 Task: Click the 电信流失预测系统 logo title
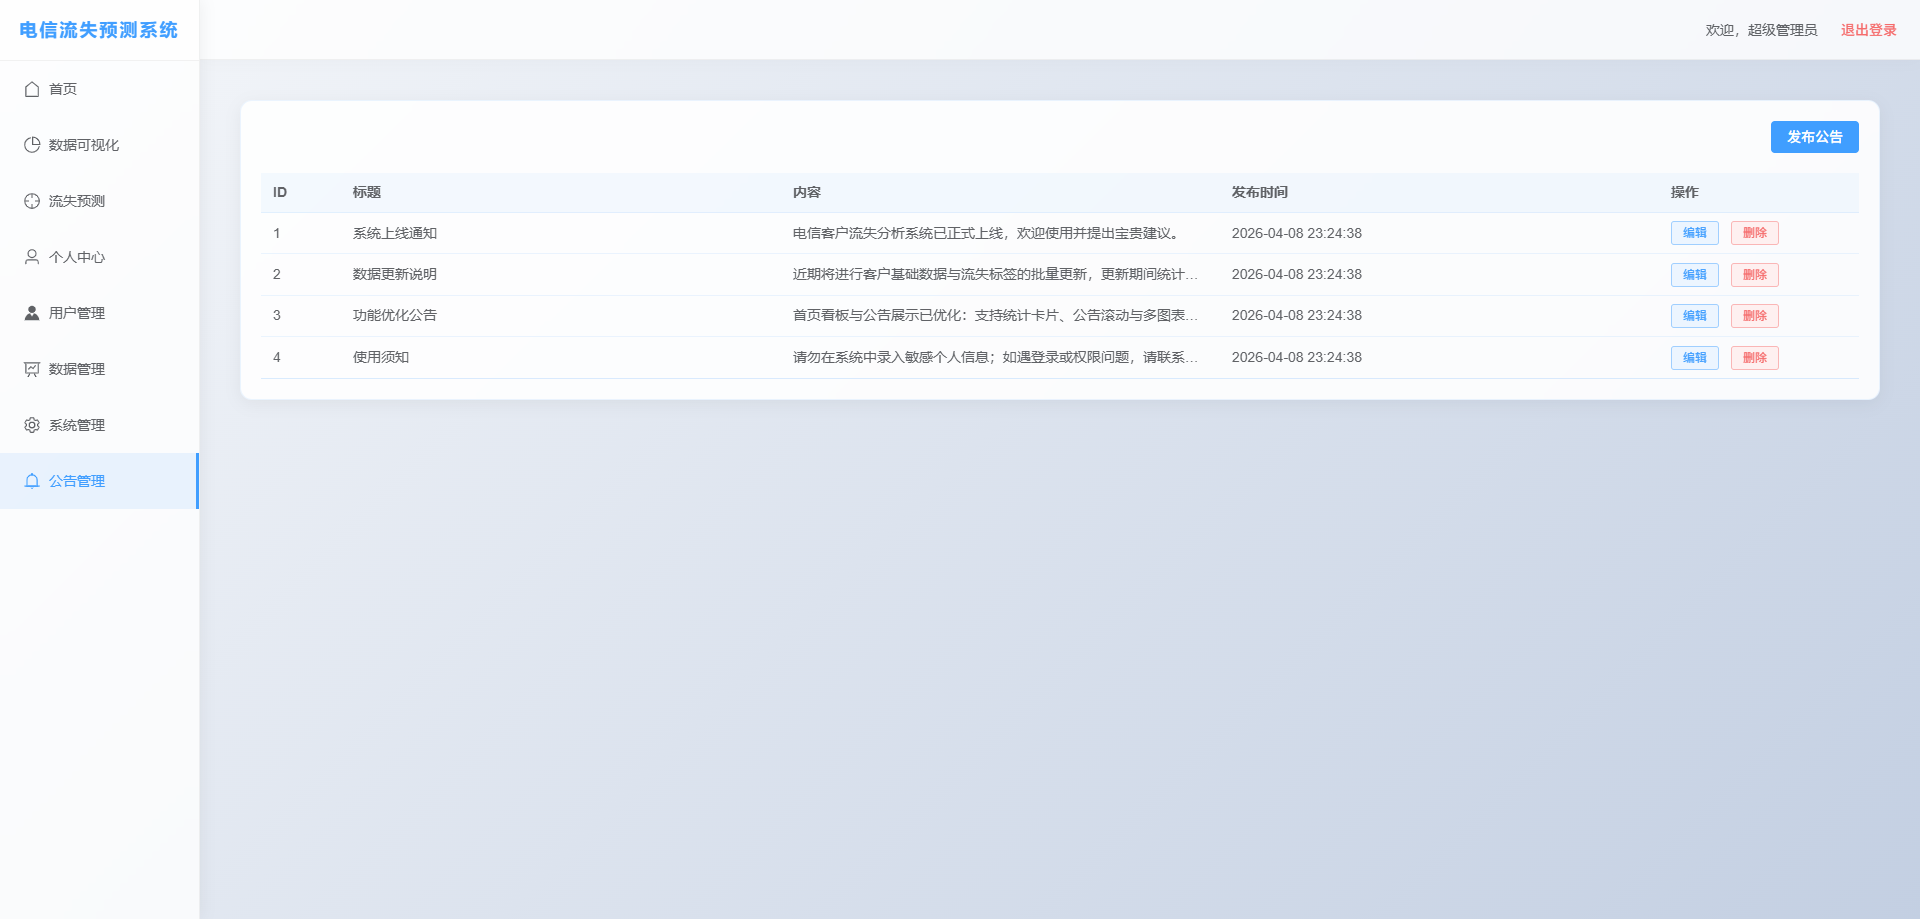coord(98,30)
